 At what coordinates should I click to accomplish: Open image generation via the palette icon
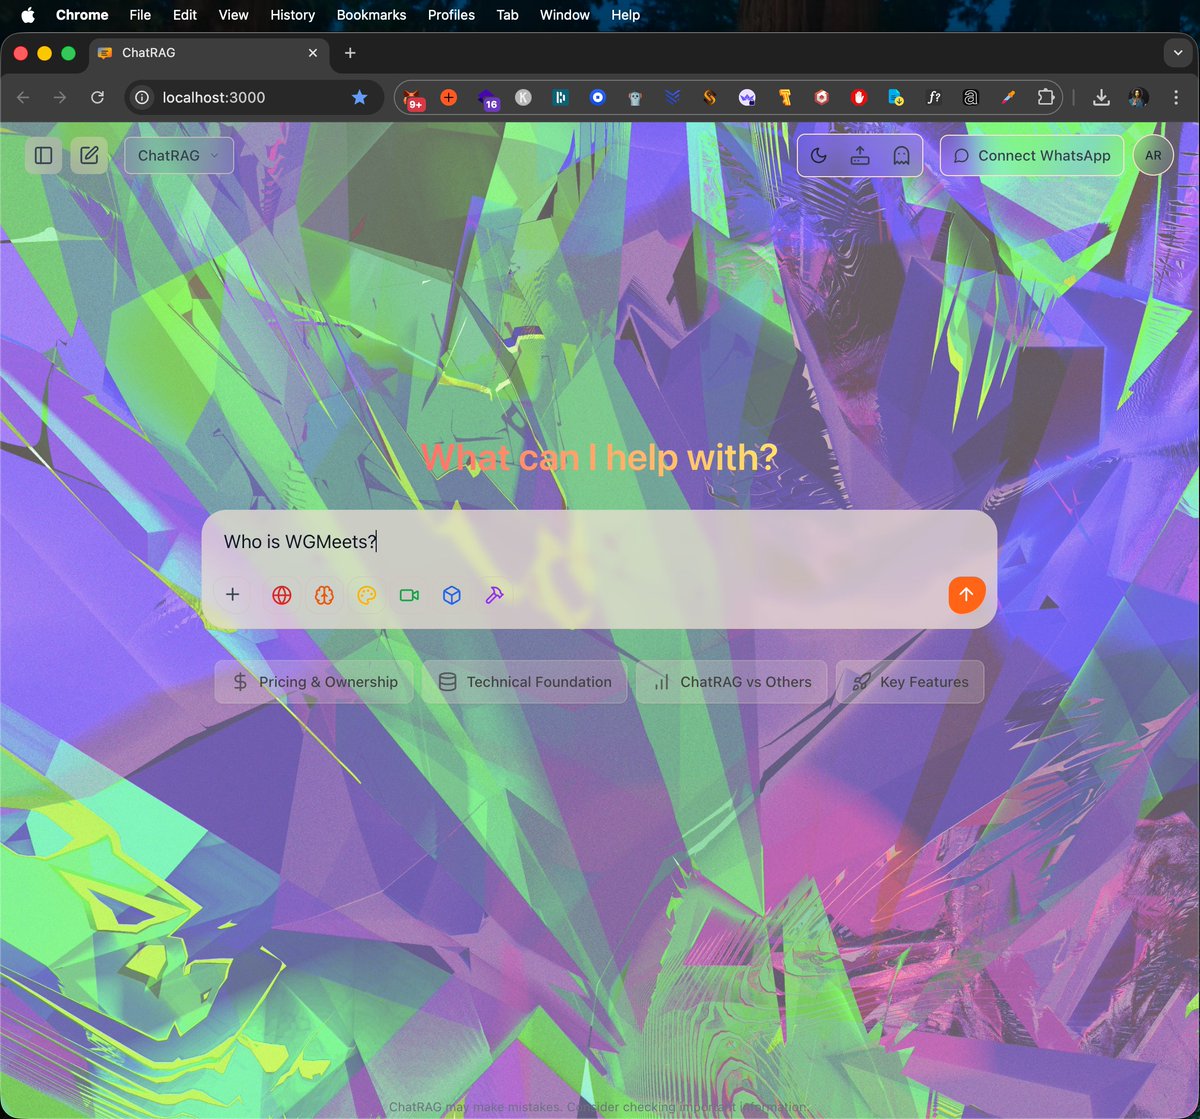point(366,595)
